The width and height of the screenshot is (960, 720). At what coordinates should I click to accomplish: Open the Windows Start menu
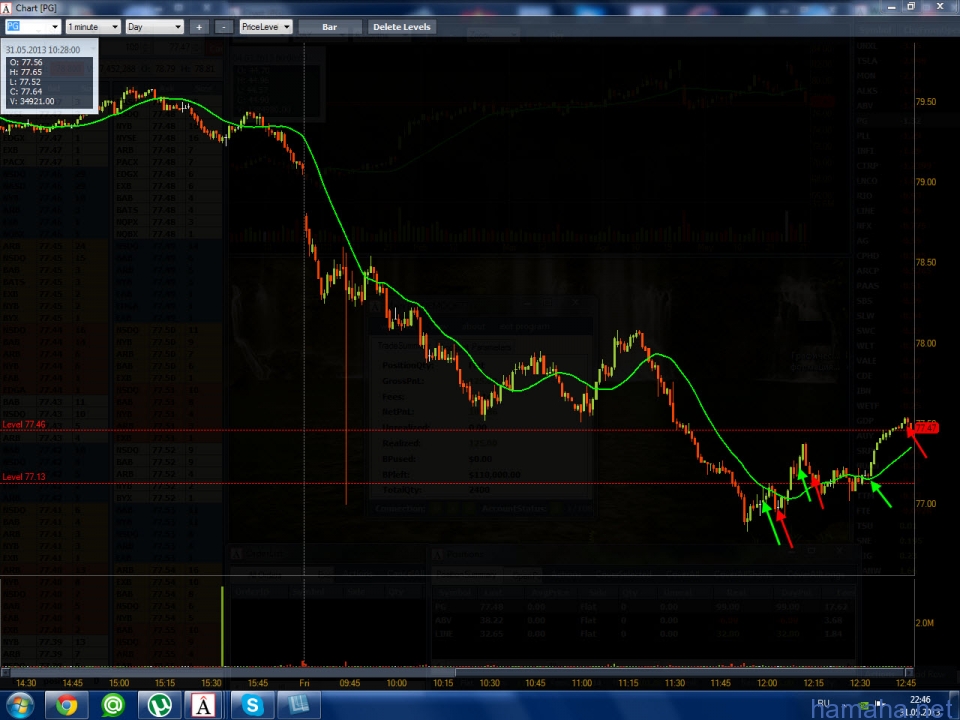coord(20,705)
